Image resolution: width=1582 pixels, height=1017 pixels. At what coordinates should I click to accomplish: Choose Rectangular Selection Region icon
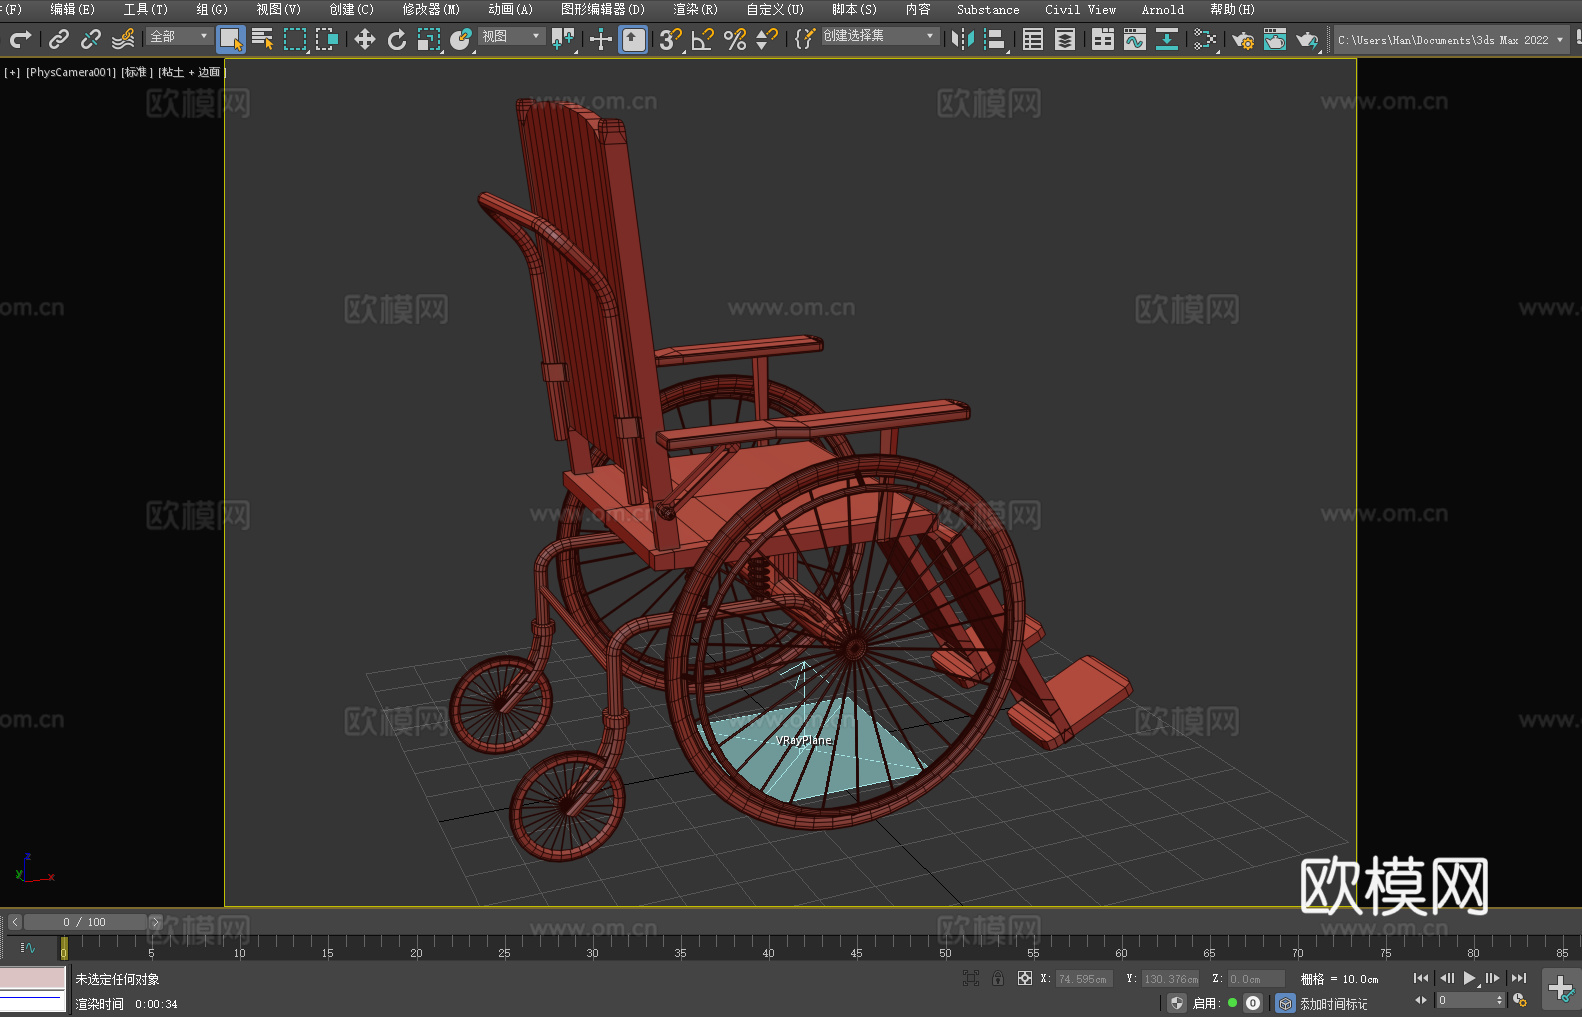[295, 39]
